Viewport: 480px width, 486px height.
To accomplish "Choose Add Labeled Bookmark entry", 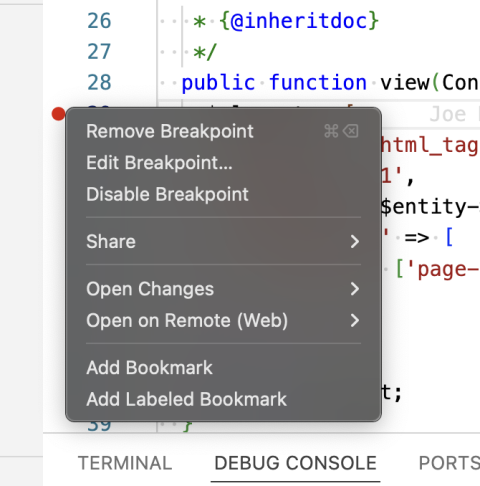I will [x=223, y=399].
